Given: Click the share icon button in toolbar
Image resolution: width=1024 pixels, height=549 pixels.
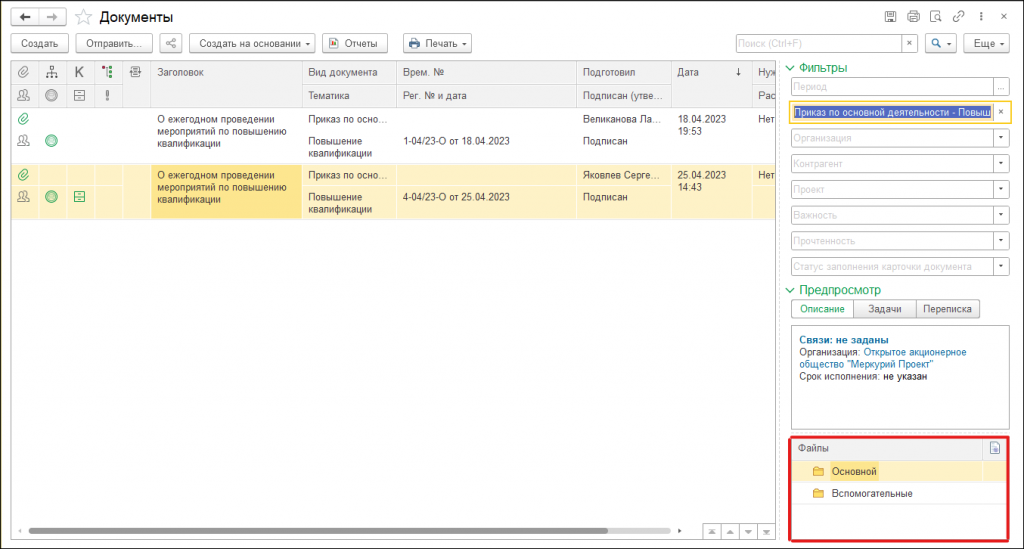Looking at the screenshot, I should coord(170,43).
